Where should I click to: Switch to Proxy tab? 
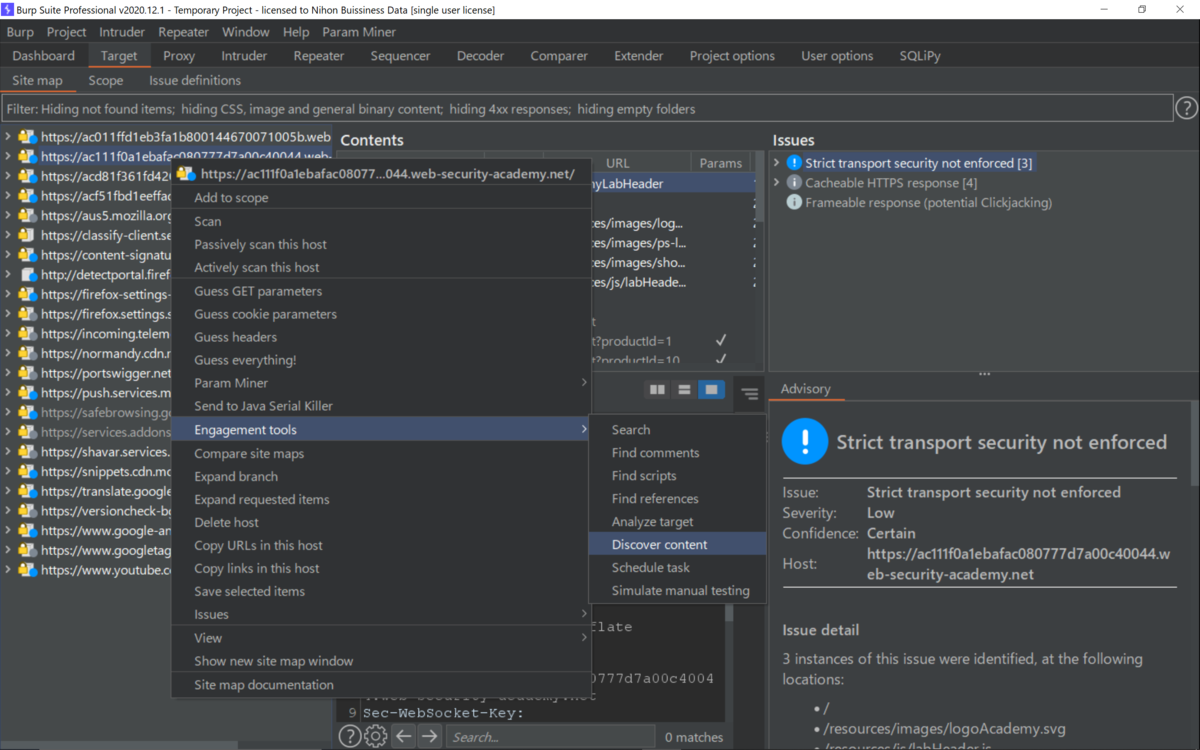click(x=179, y=56)
